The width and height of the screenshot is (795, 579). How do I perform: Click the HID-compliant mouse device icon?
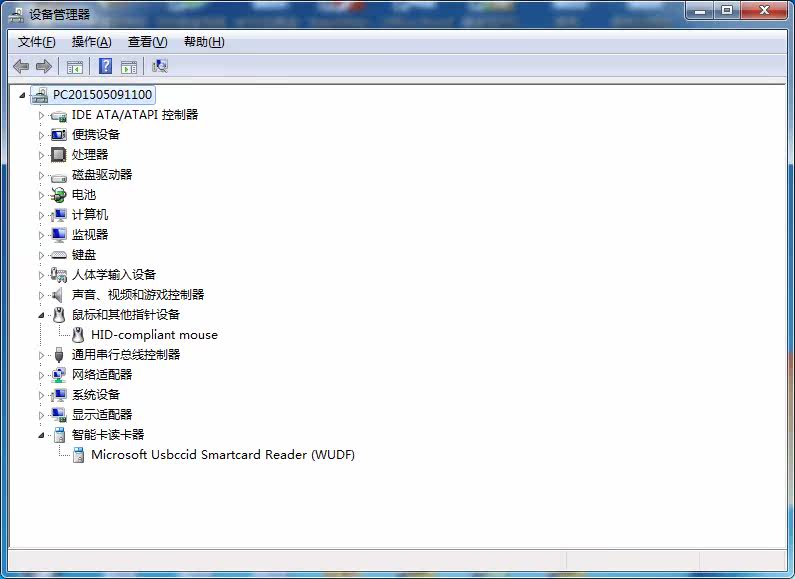[x=78, y=335]
